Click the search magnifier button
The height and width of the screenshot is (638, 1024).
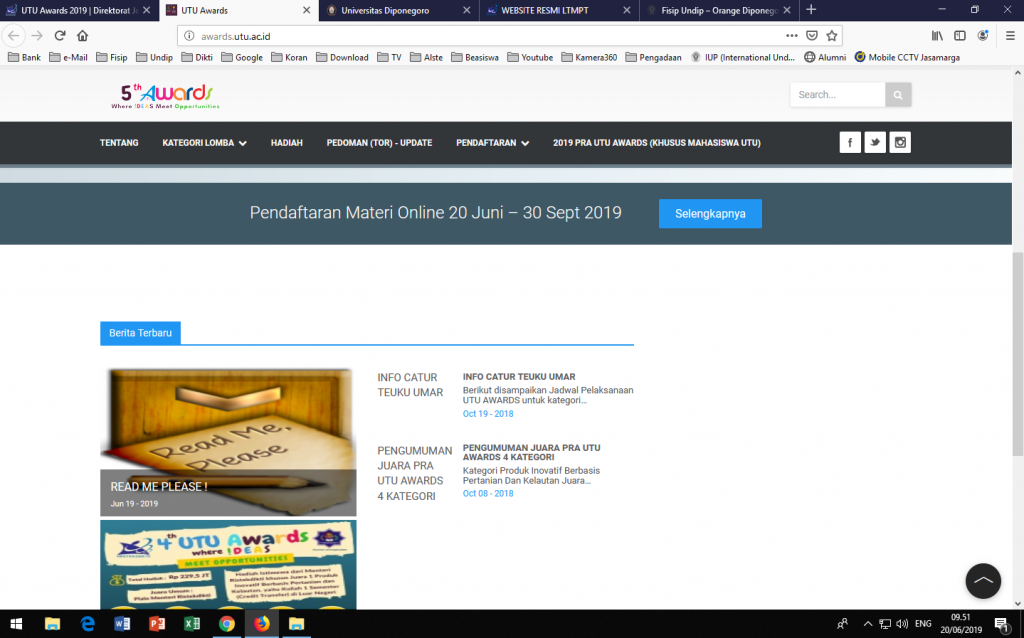898,95
